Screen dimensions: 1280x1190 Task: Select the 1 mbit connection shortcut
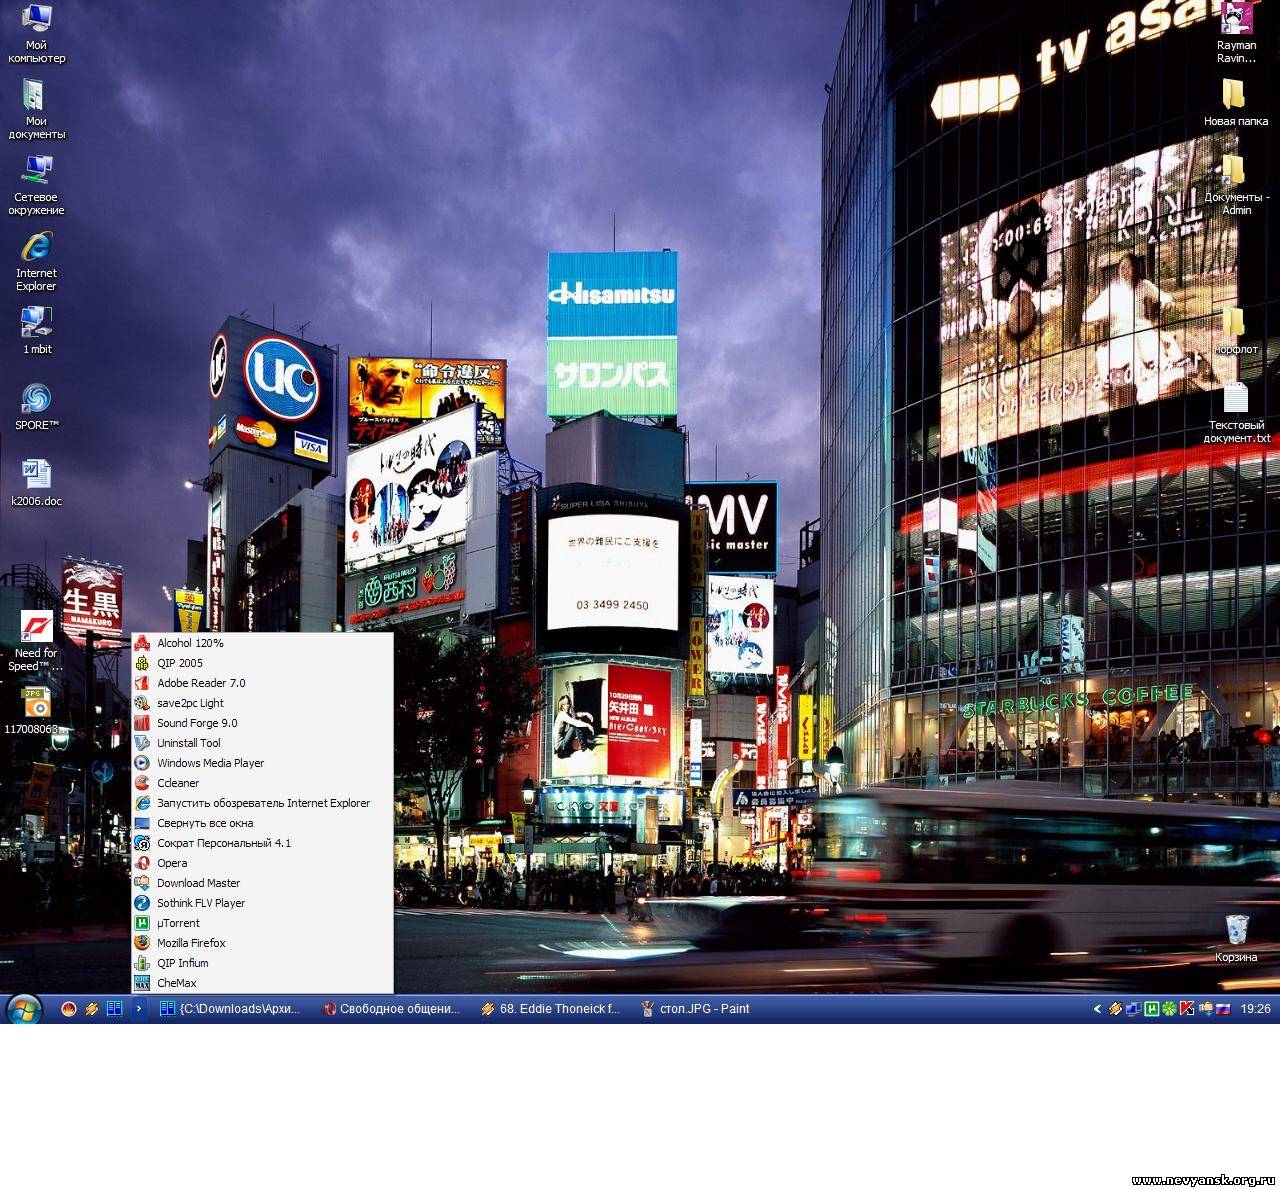coord(36,331)
